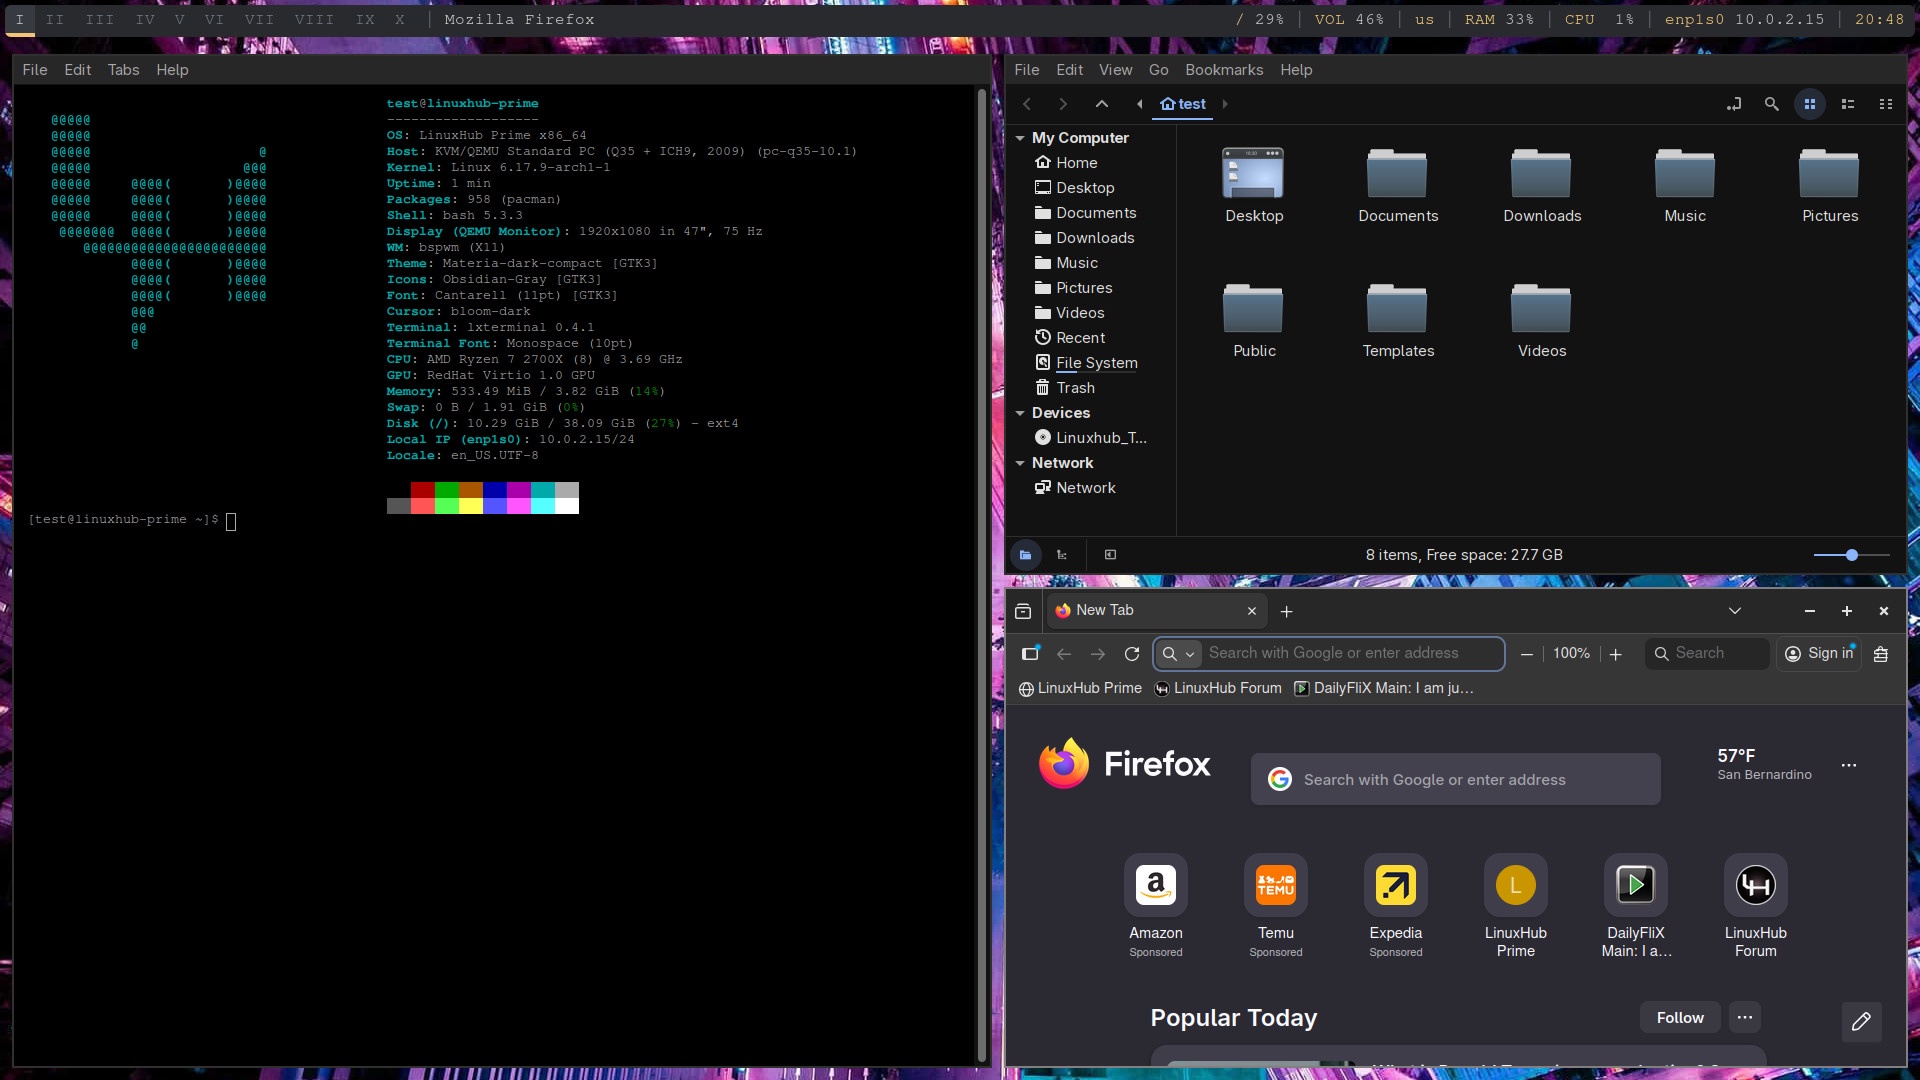1920x1080 pixels.
Task: Reload the Firefox page
Action: point(1132,654)
